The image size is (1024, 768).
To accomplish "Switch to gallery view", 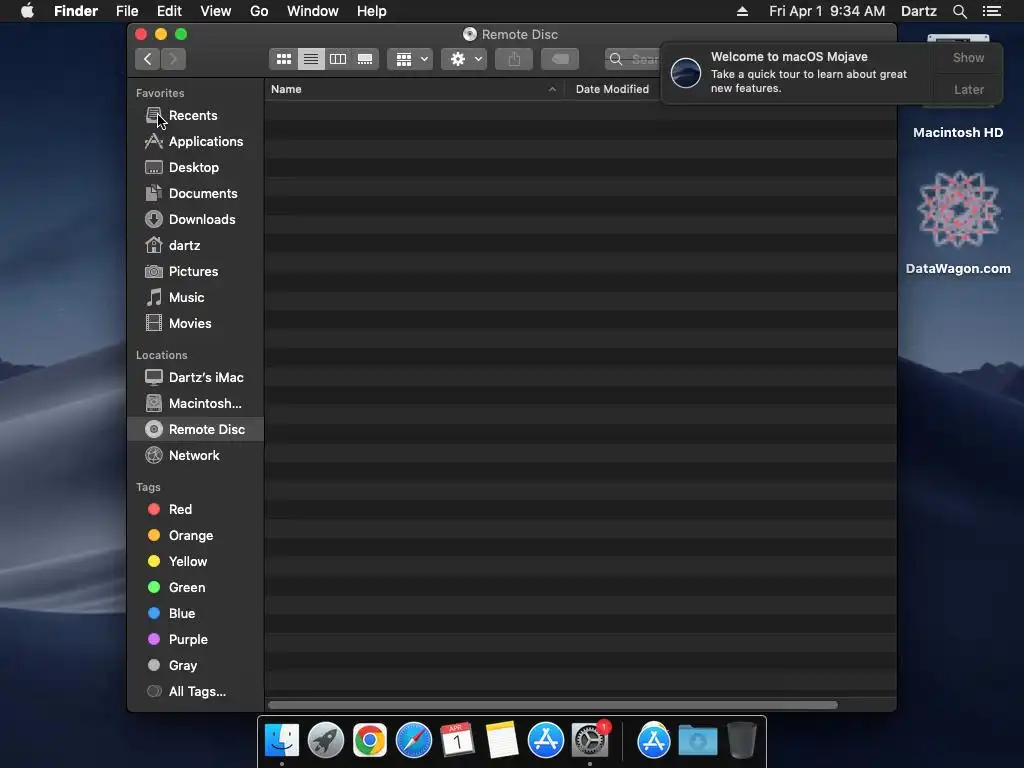I will [365, 59].
